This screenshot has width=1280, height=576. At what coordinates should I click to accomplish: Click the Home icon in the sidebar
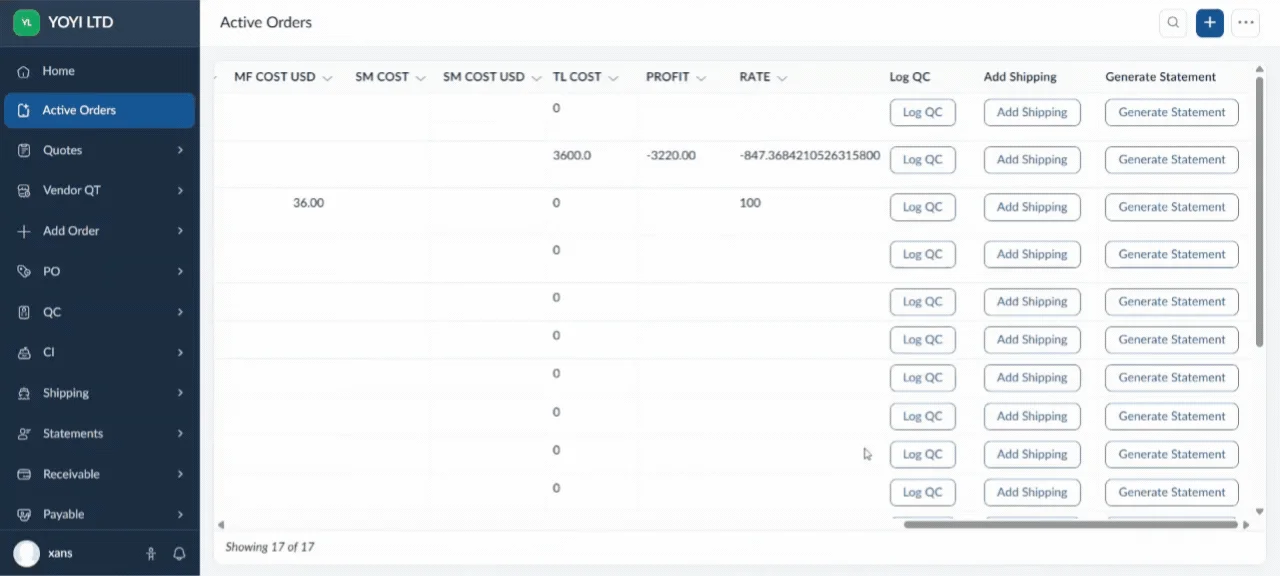(24, 71)
